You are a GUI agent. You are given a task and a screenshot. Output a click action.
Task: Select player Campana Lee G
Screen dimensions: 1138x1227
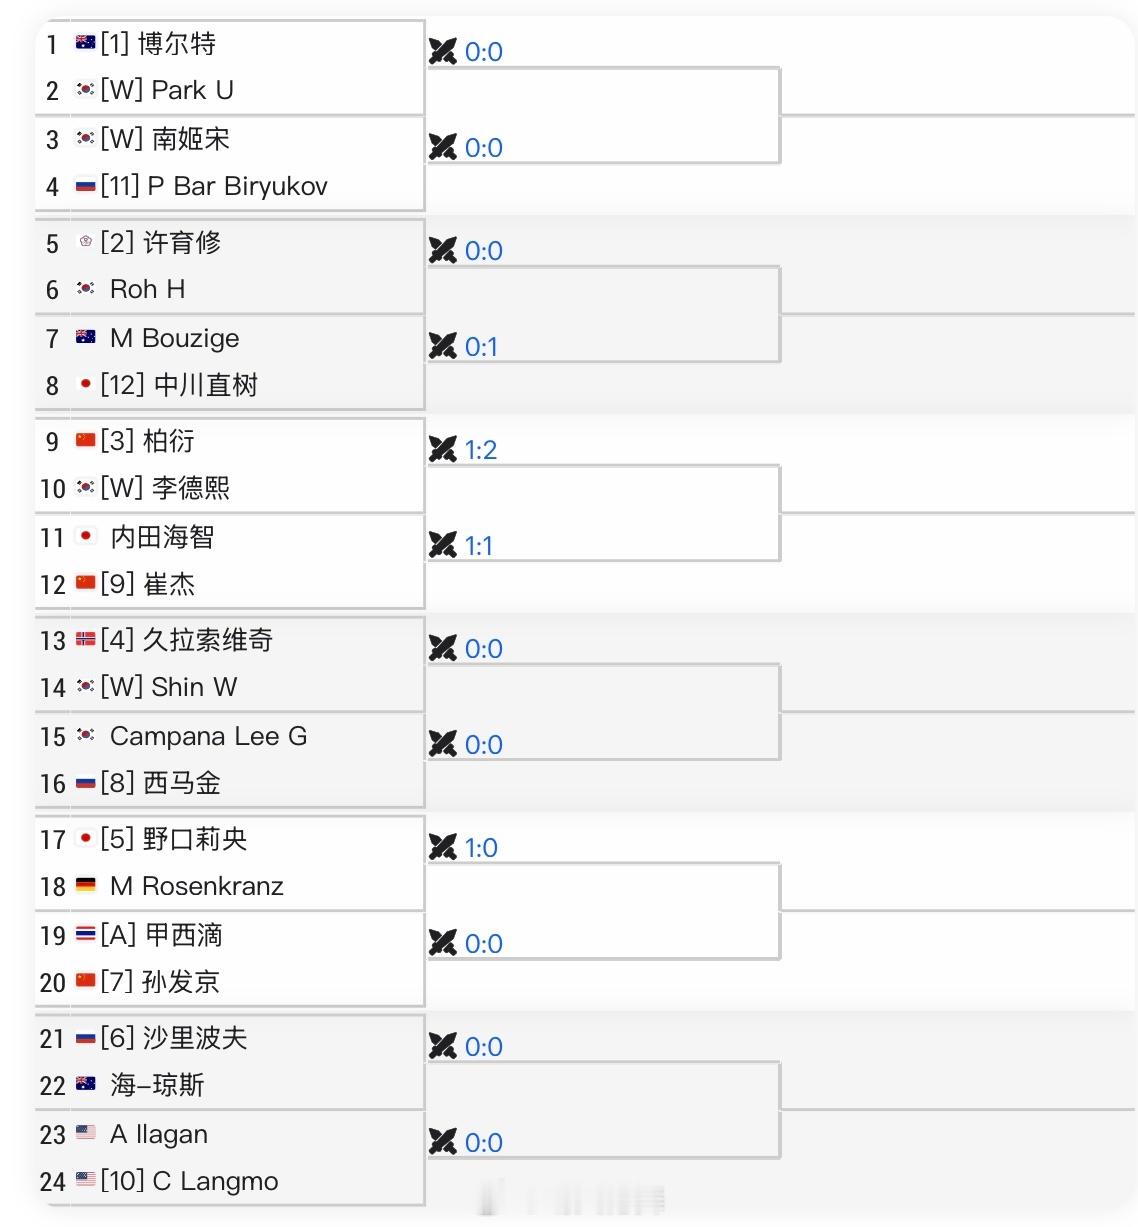pos(208,736)
